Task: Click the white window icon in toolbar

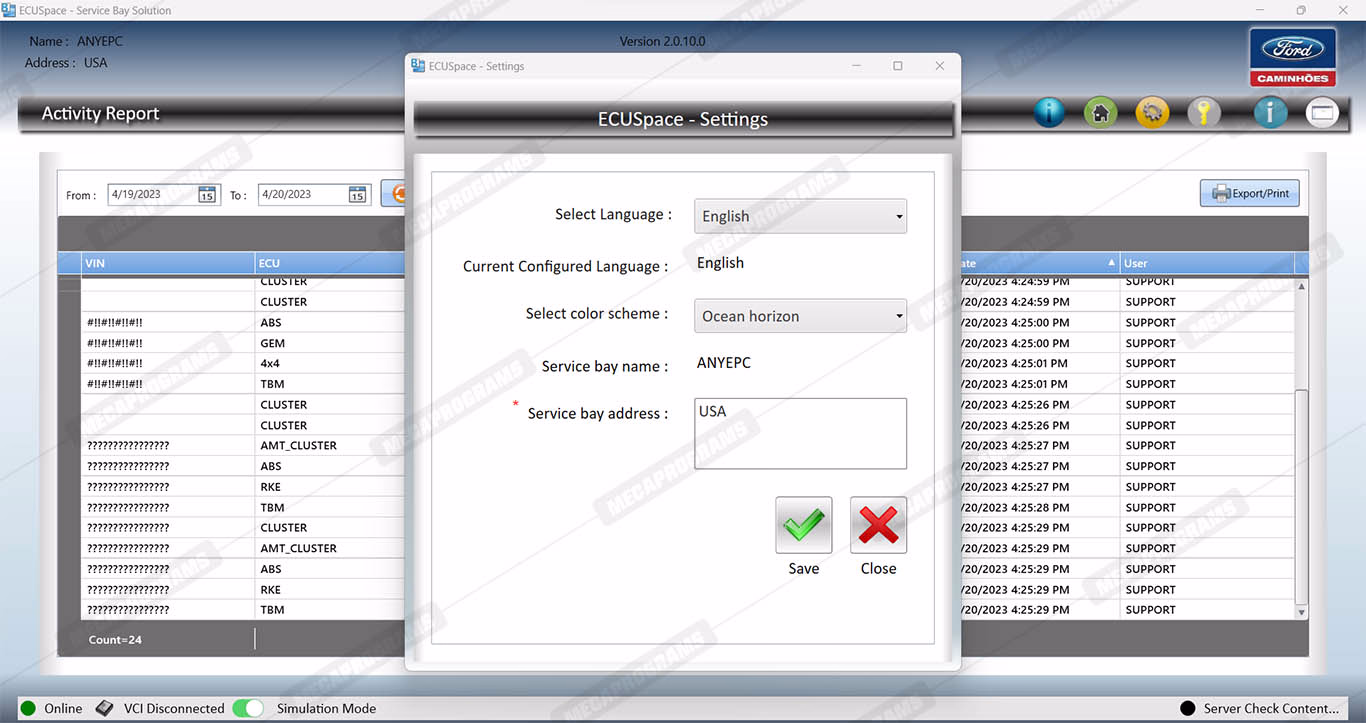Action: tap(1322, 113)
